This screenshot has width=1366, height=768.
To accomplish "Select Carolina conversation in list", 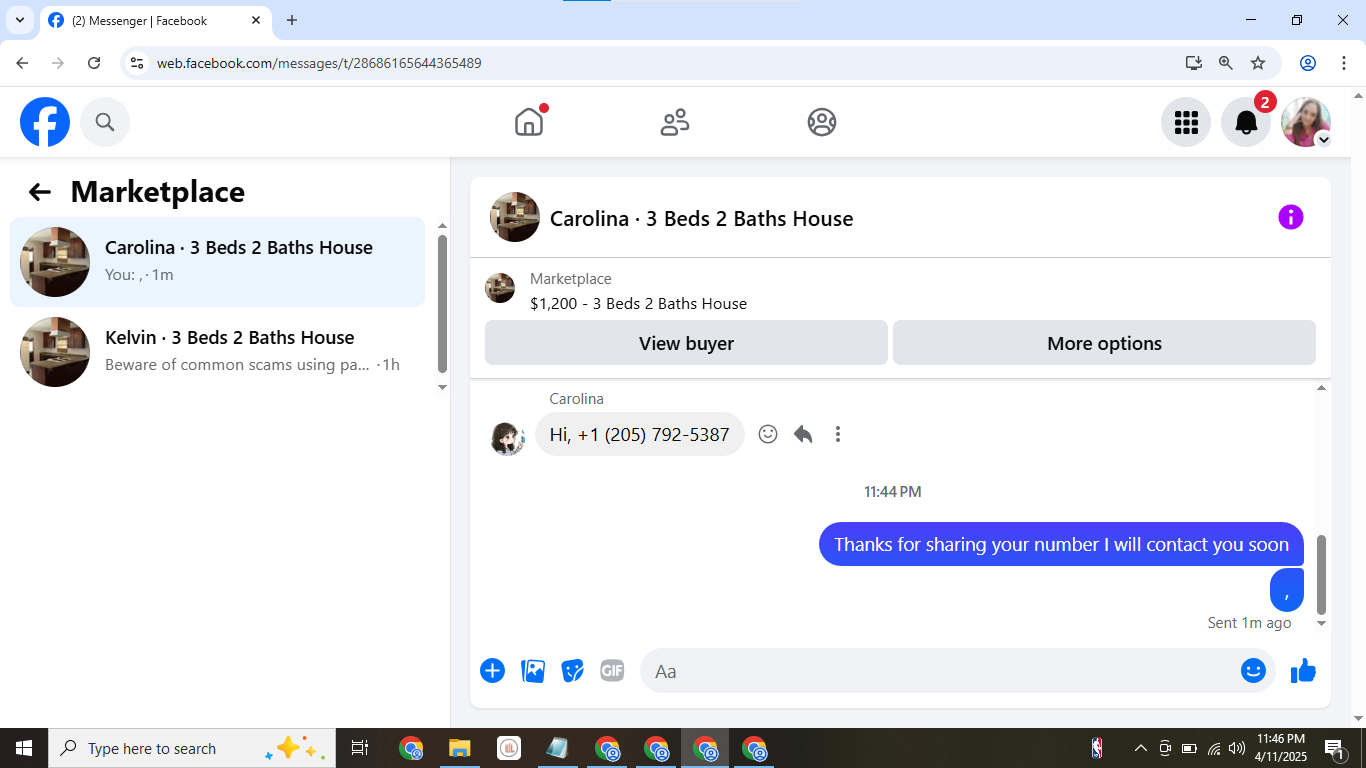I will coord(217,262).
